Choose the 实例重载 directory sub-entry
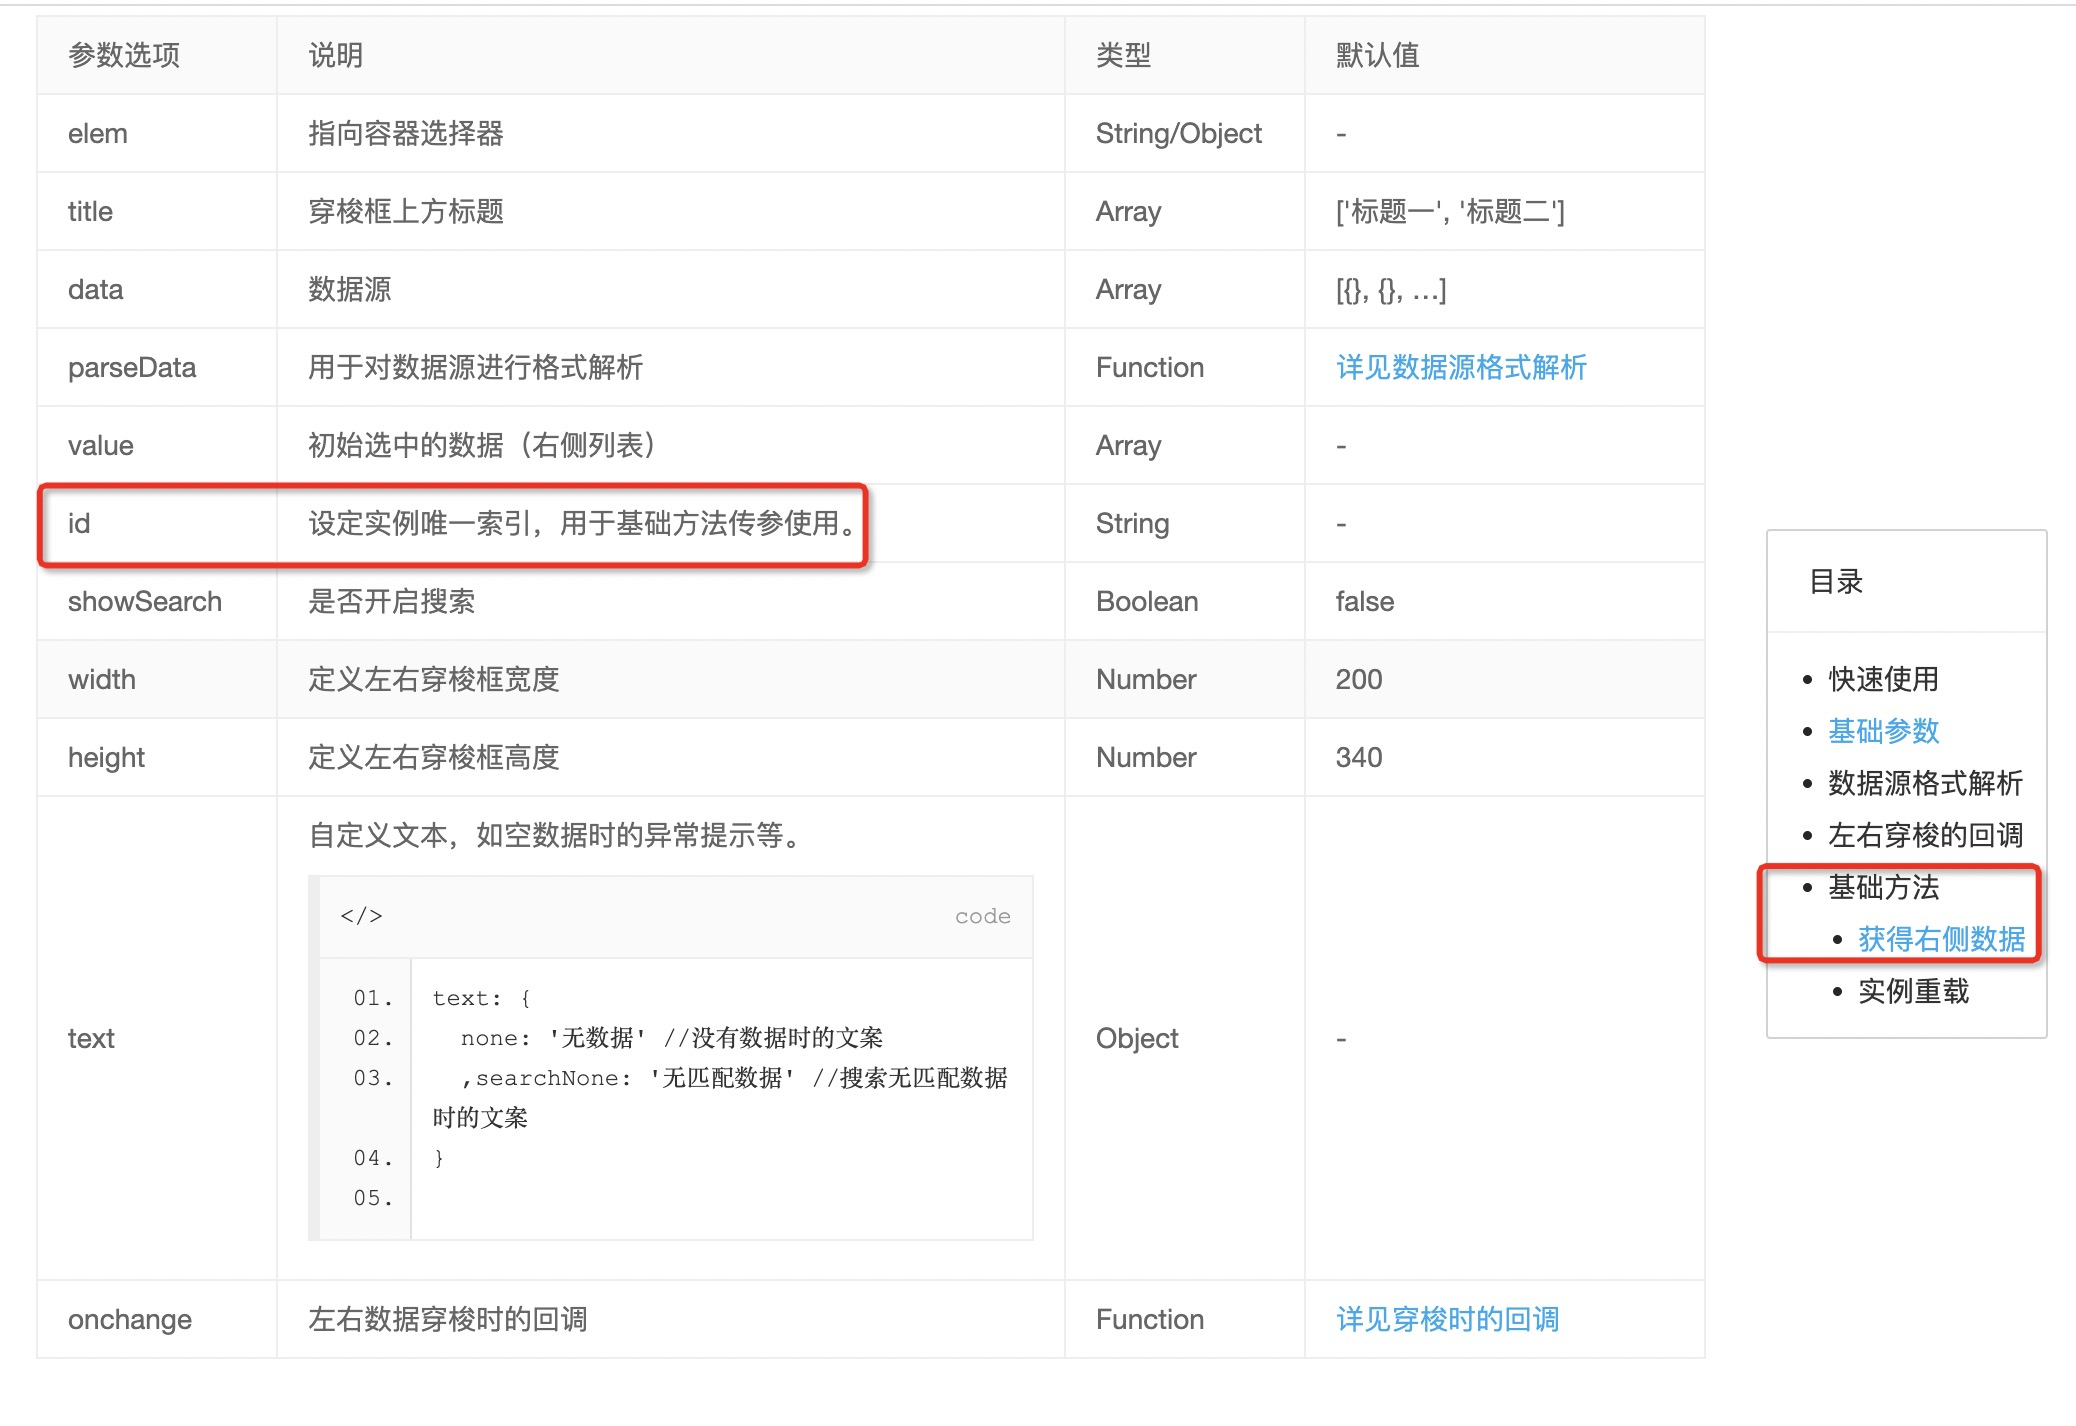The image size is (2076, 1426). click(1913, 991)
